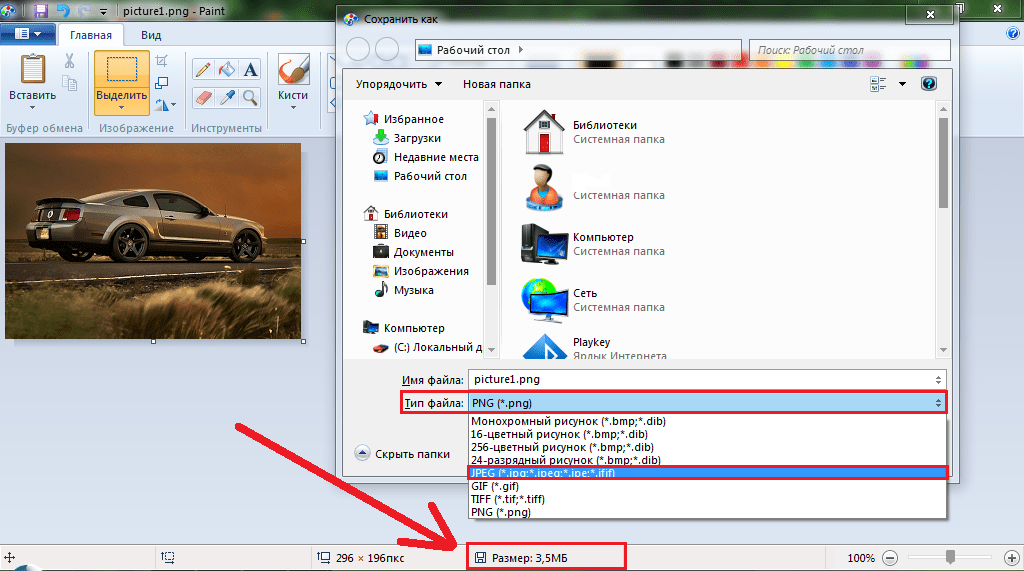Screen dimensions: 1024x571
Task: Select Изображения under Библиотеки
Action: [421, 271]
